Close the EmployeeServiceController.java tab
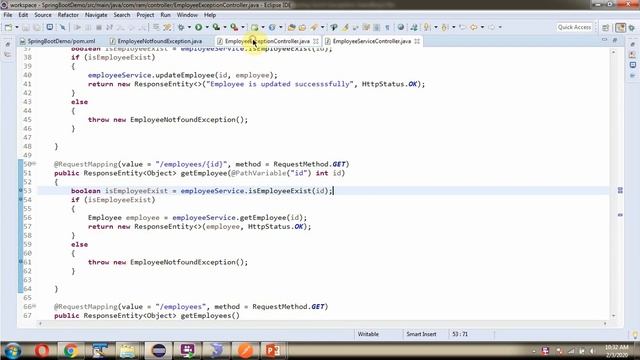This screenshot has height=360, width=640. click(417, 41)
